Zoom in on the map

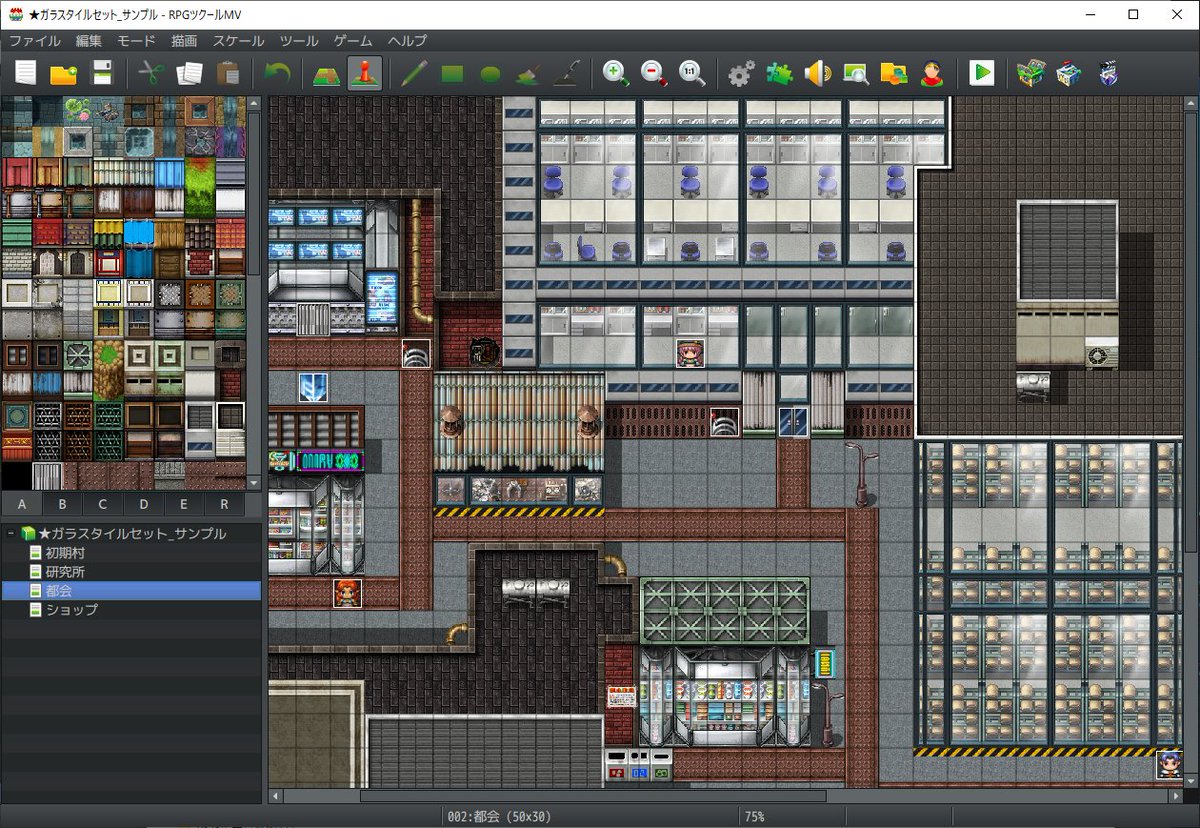616,73
